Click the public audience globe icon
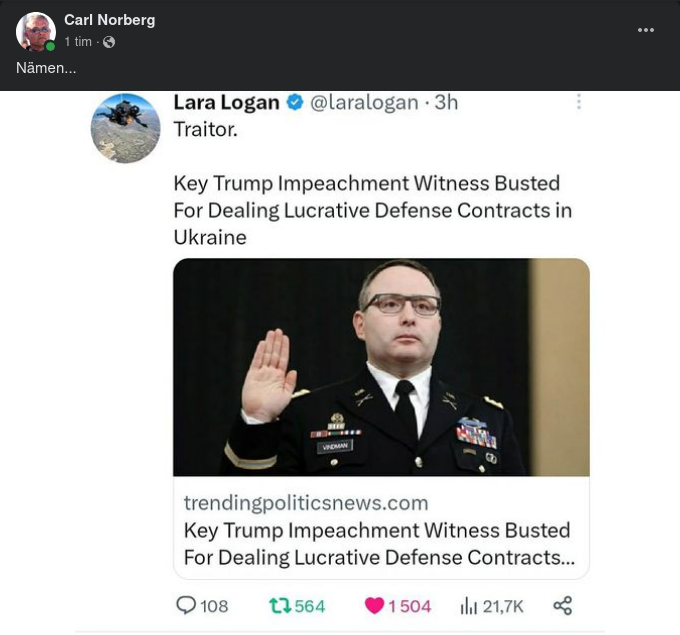The image size is (680, 635). (x=109, y=42)
